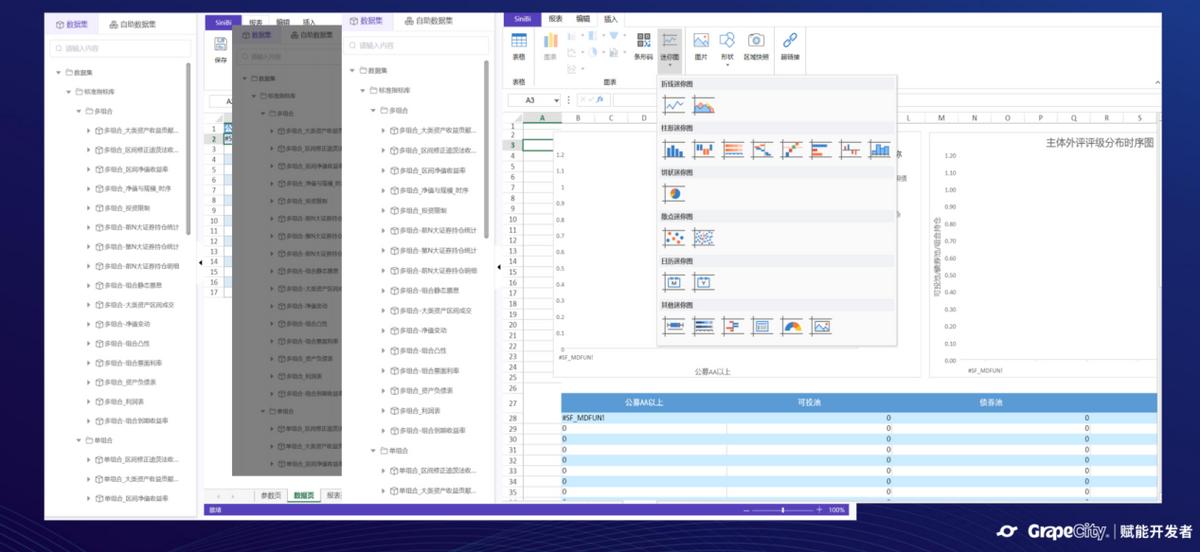Image resolution: width=1200 pixels, height=552 pixels.
Task: Collapse the 多组合 folder in left tree
Action: point(79,111)
